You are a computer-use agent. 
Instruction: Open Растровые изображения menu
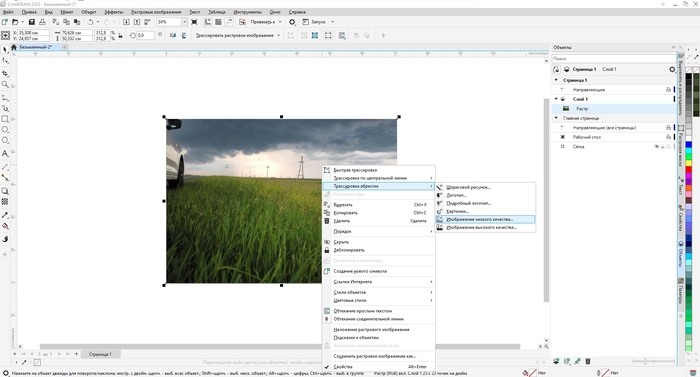[x=156, y=12]
